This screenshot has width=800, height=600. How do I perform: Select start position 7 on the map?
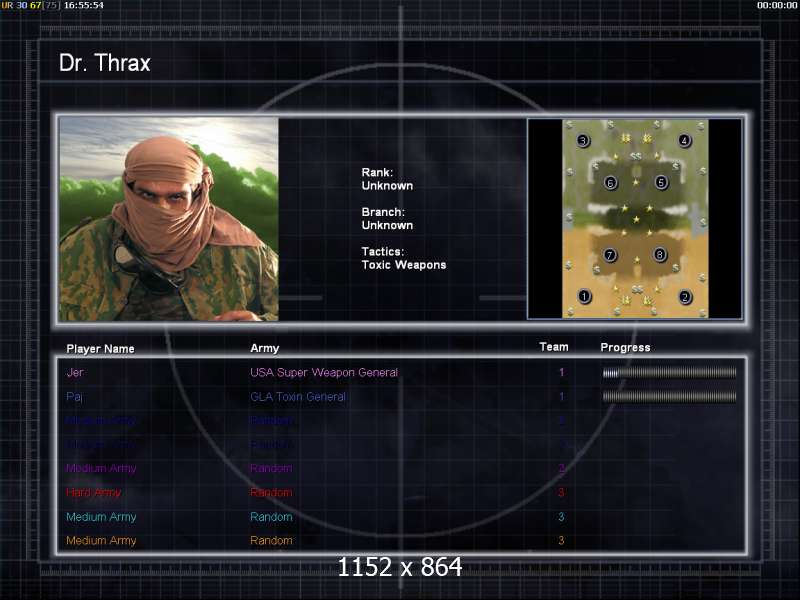(x=610, y=255)
